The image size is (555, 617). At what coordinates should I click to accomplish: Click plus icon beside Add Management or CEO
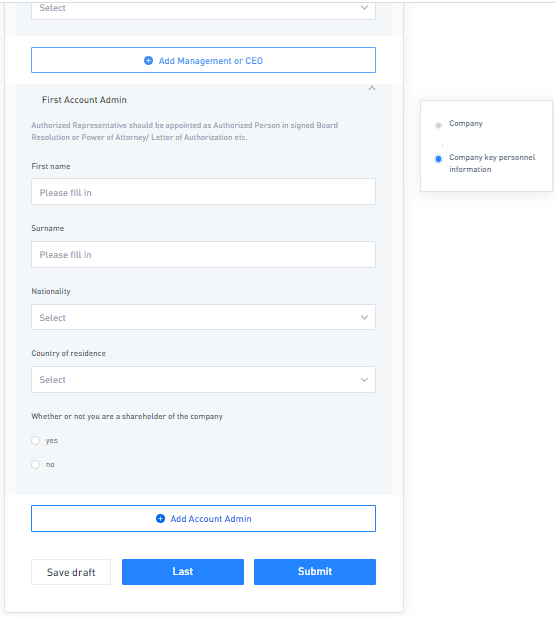148,61
